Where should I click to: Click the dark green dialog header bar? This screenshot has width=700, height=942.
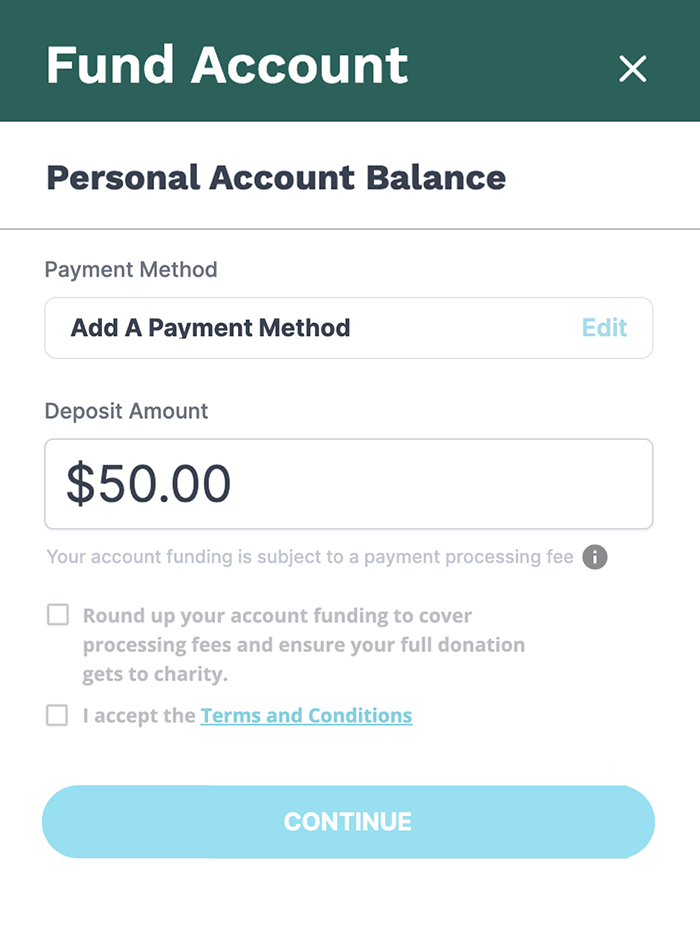click(x=350, y=61)
